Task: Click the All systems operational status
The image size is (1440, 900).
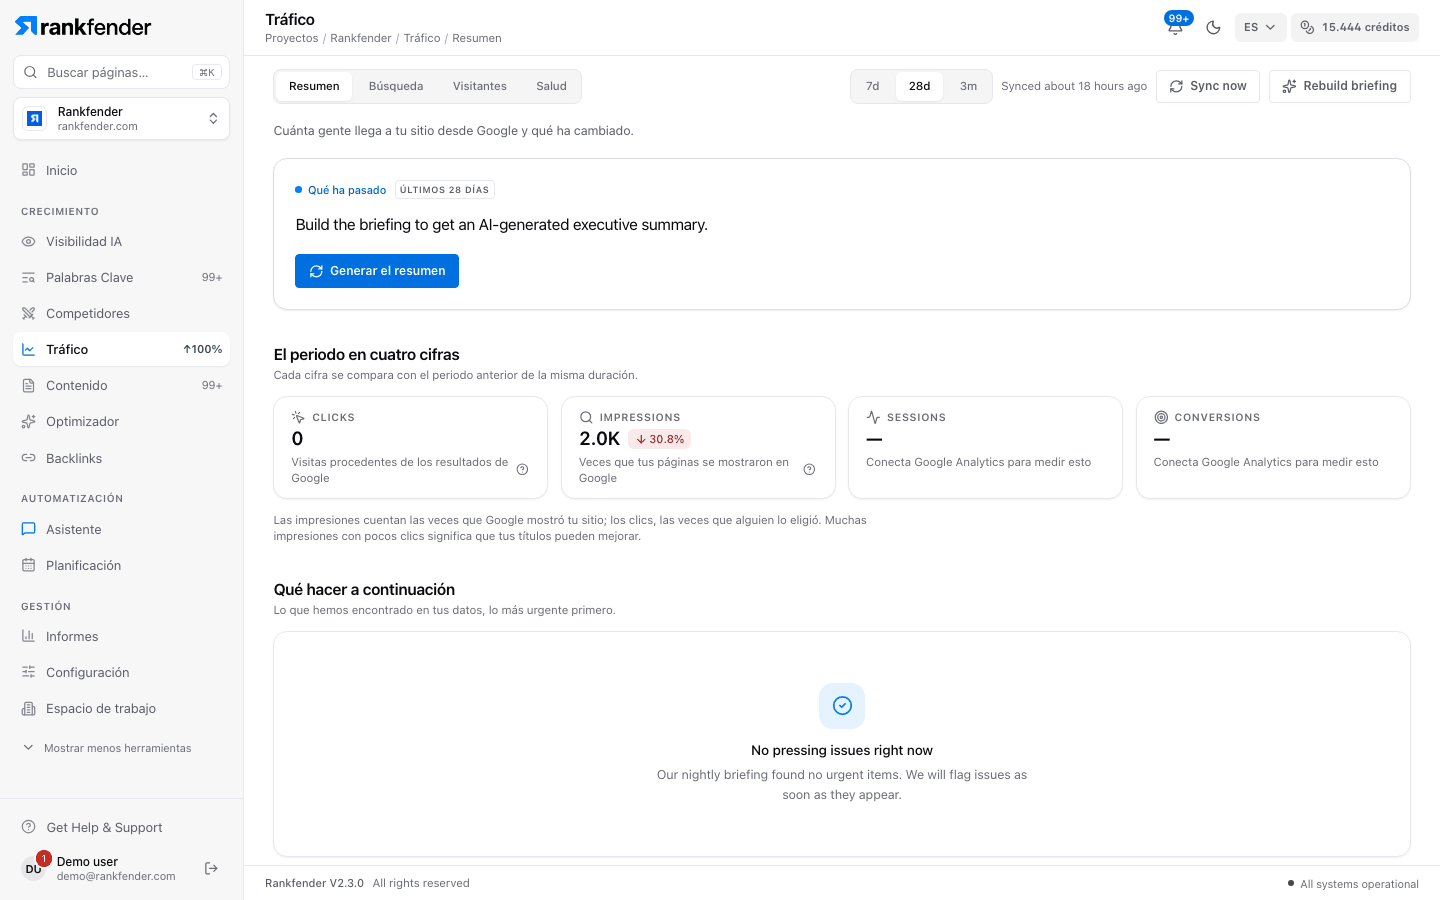Action: (x=1354, y=884)
